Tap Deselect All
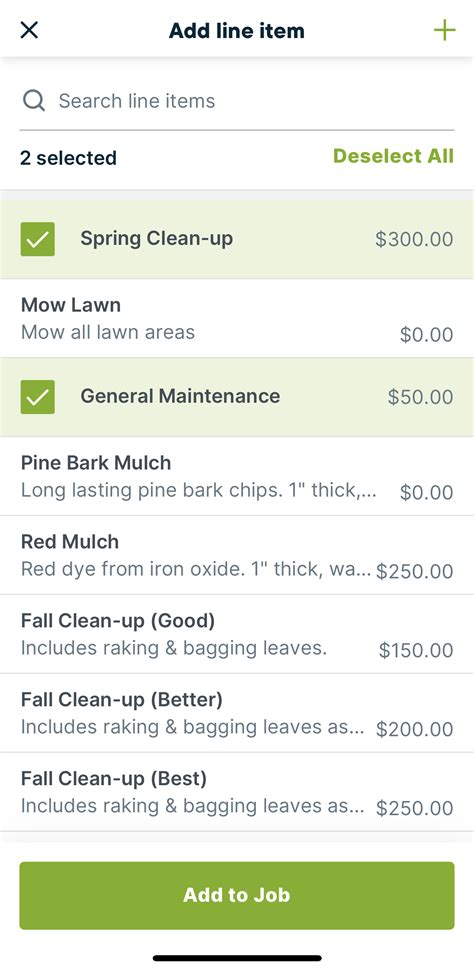 (x=393, y=156)
